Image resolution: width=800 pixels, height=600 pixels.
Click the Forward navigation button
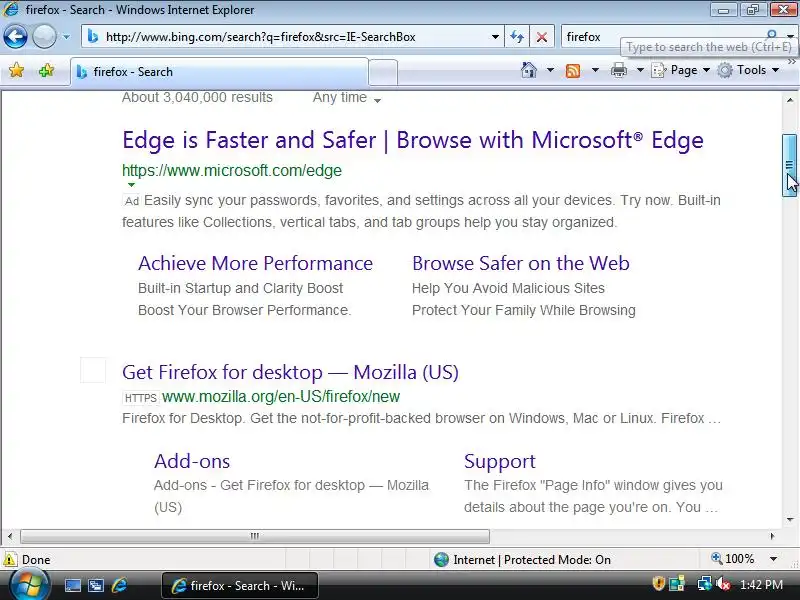click(44, 37)
